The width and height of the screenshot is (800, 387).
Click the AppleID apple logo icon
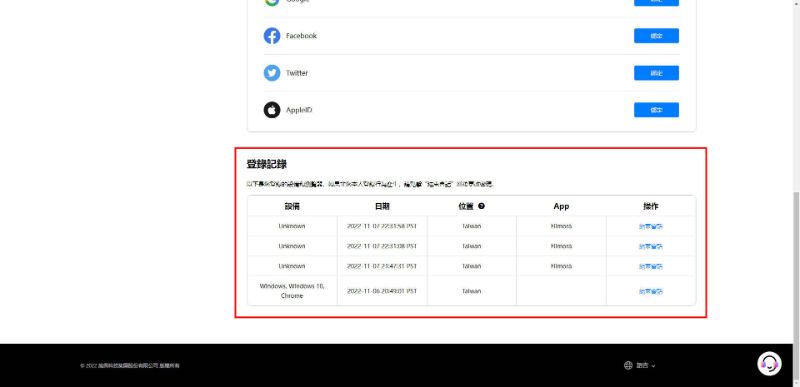coord(272,110)
